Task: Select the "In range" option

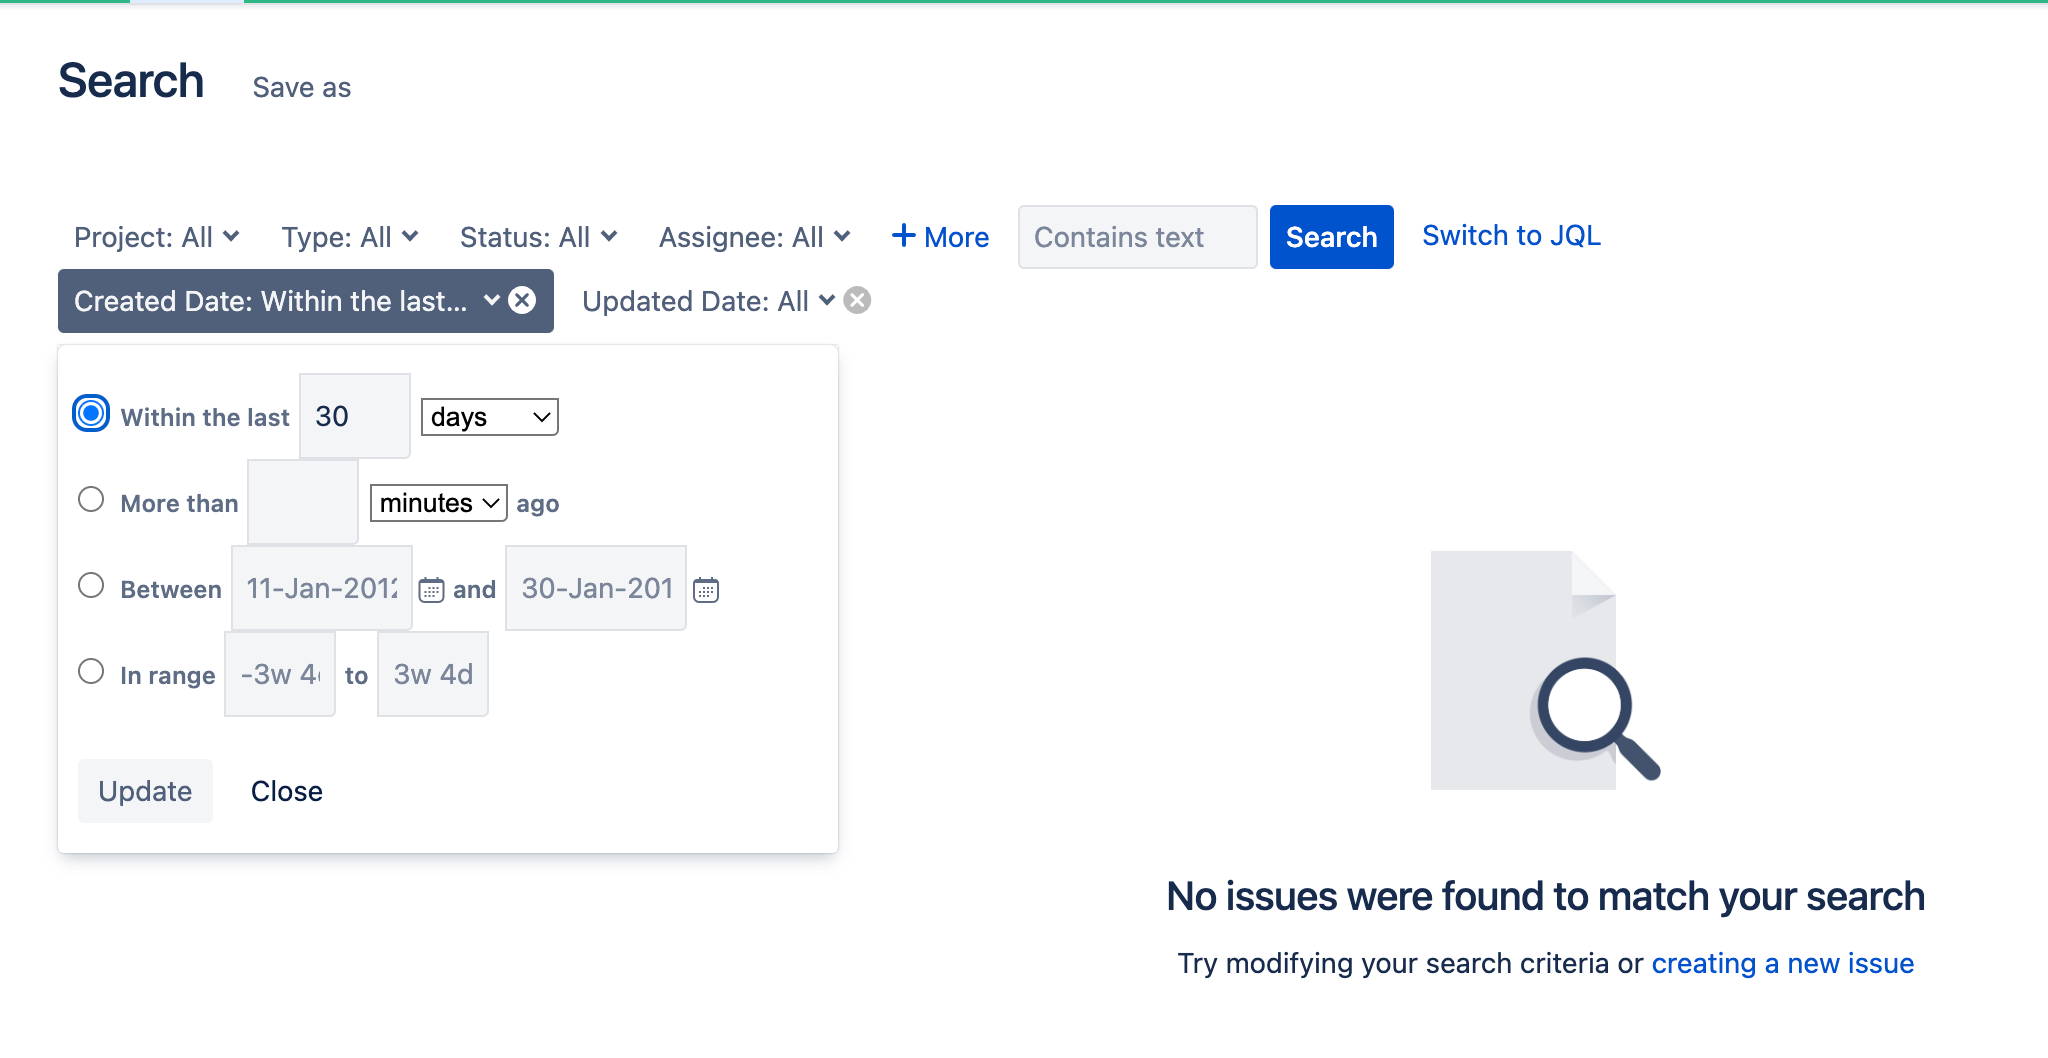Action: tap(90, 671)
